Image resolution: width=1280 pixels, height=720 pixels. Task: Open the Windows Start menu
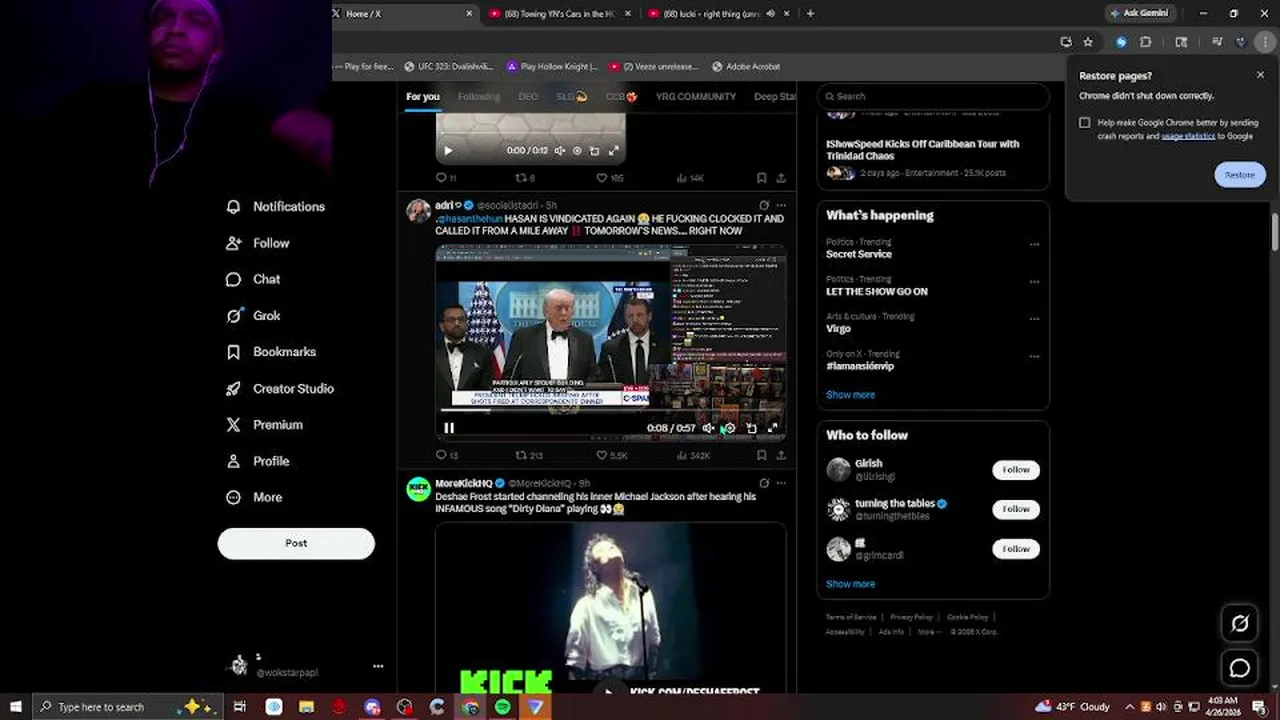pyautogui.click(x=16, y=707)
